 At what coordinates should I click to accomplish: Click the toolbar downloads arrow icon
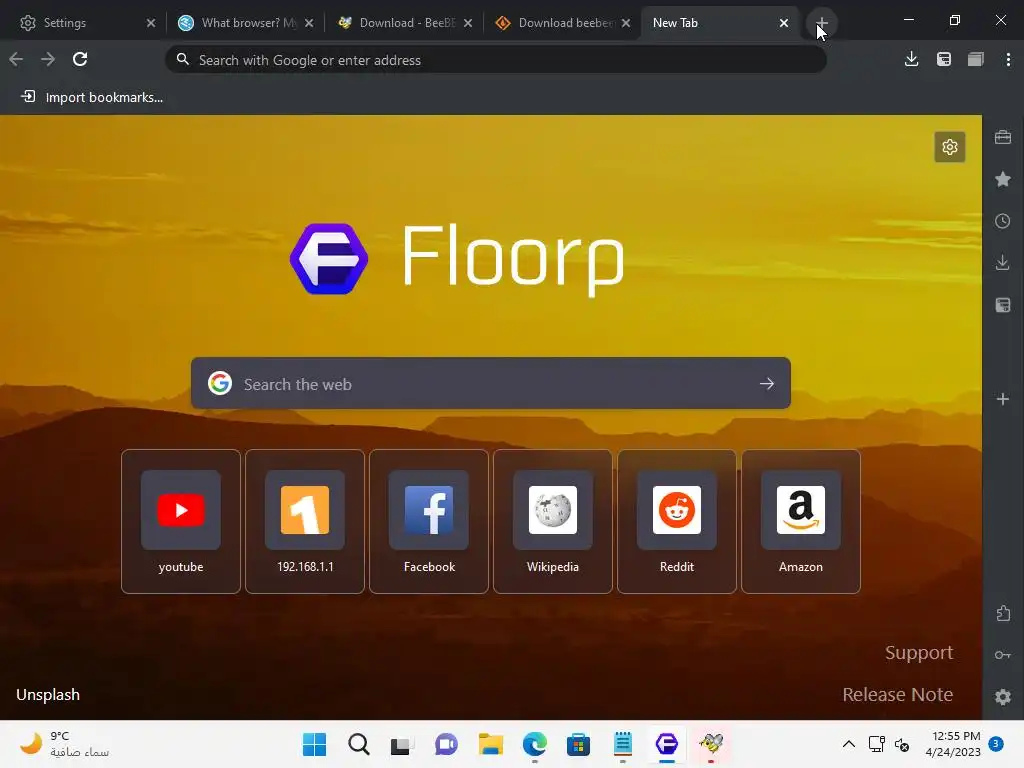pos(912,59)
